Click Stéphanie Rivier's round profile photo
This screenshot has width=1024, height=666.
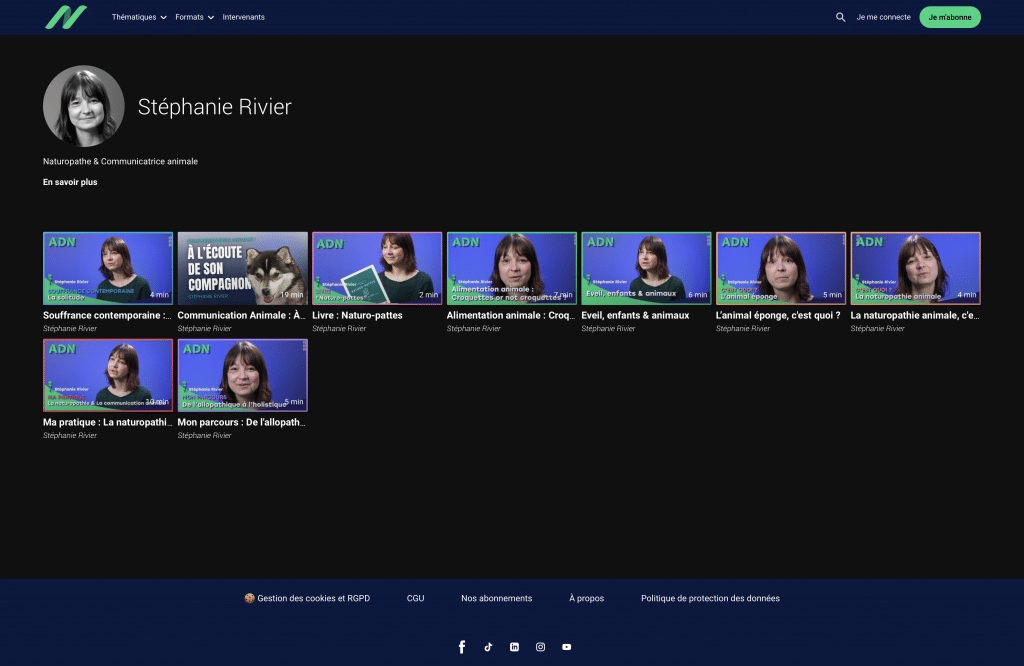click(84, 106)
